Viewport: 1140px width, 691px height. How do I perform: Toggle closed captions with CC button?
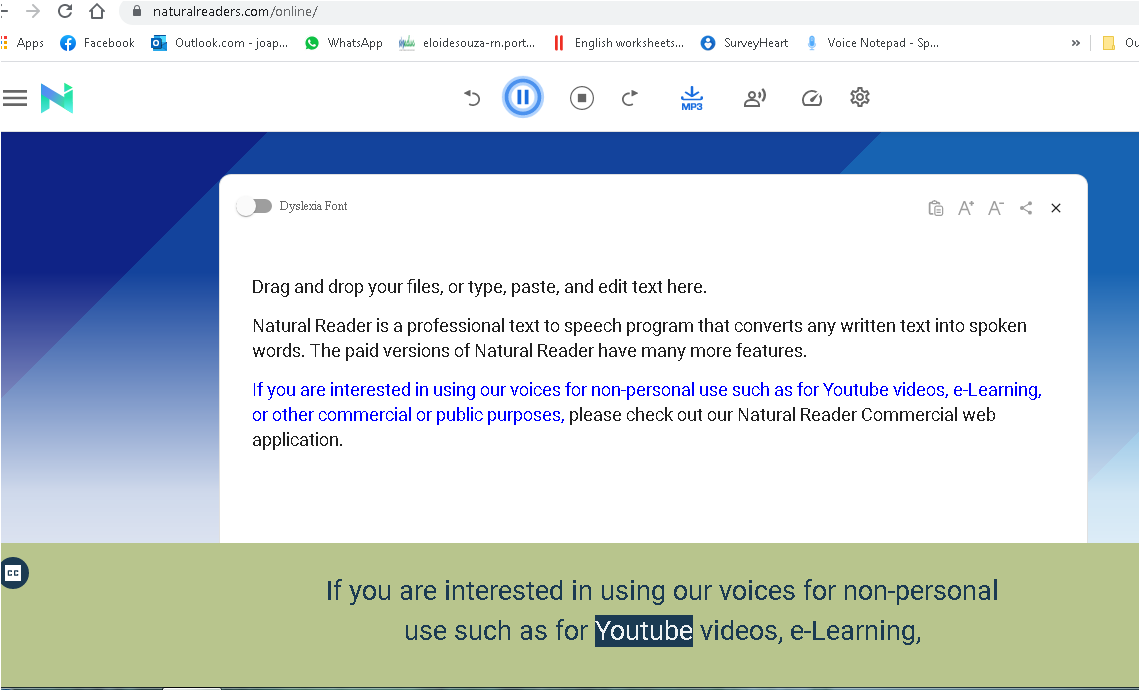click(x=13, y=573)
